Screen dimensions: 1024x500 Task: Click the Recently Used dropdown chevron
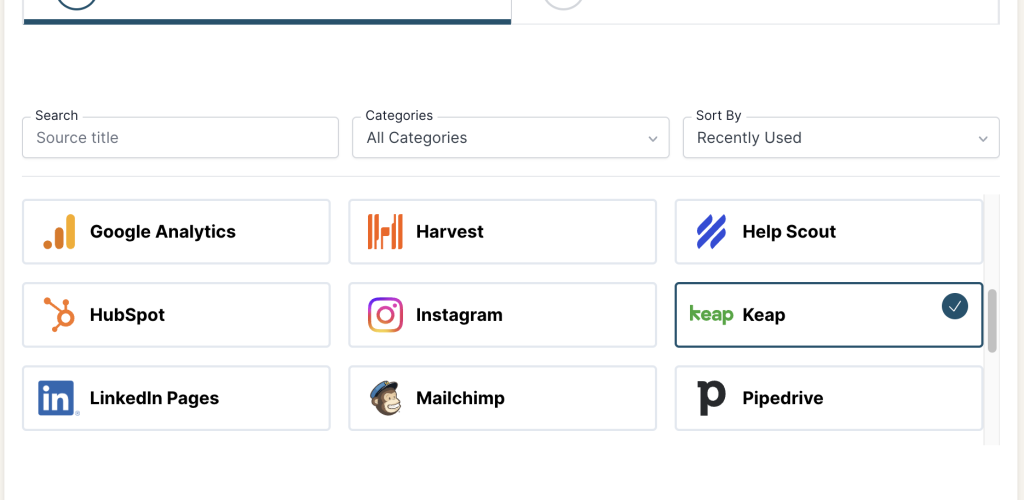(983, 139)
